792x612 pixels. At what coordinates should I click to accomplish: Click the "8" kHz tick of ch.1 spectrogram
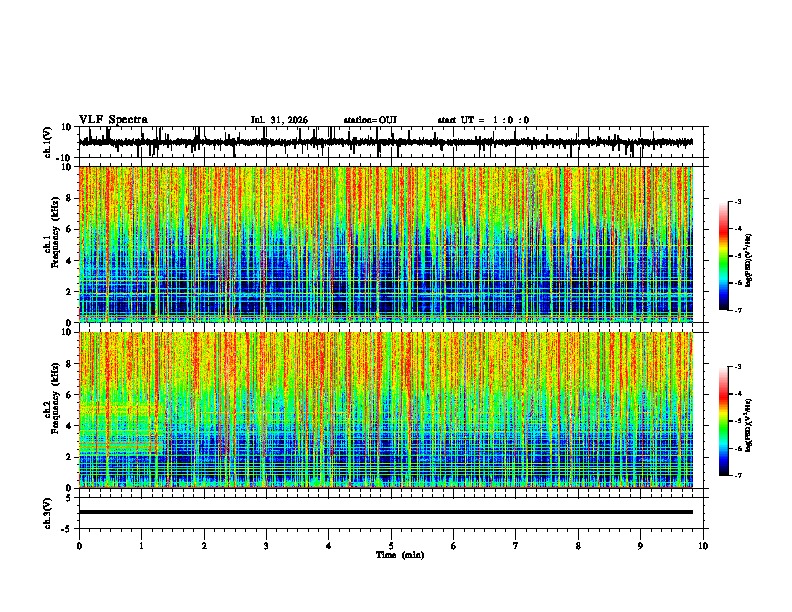[70, 198]
